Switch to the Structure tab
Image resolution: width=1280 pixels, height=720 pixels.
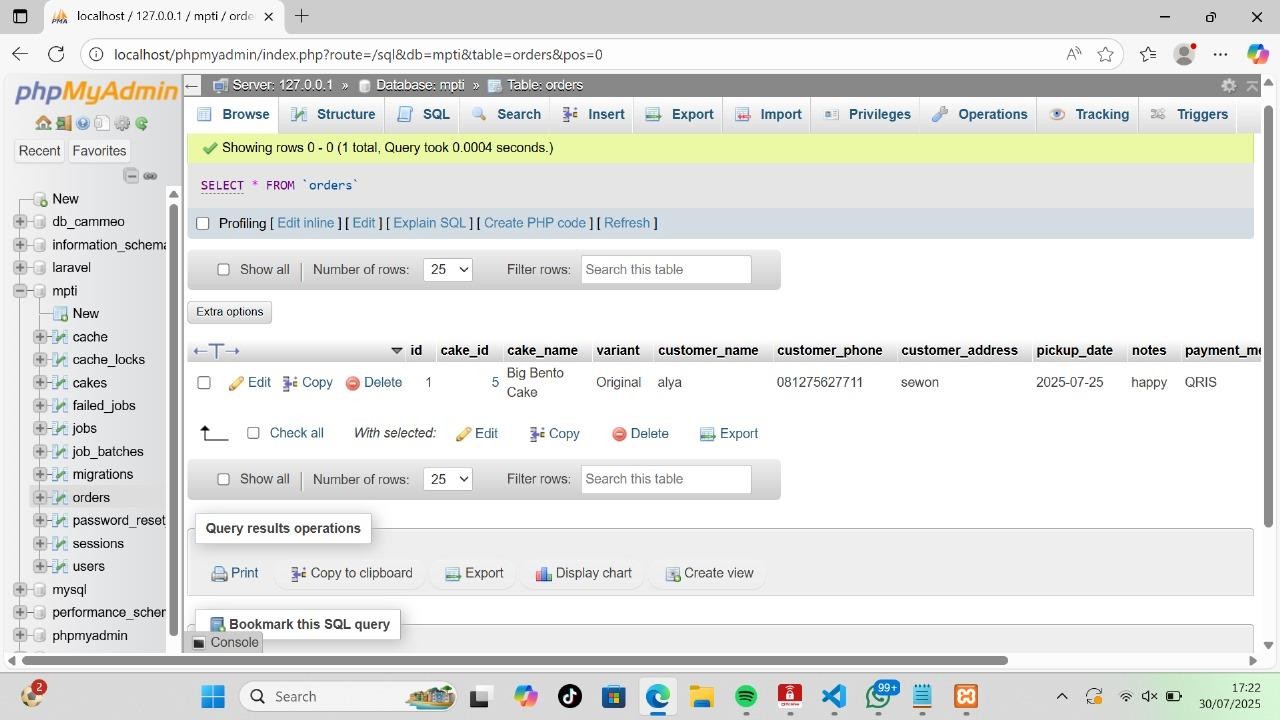click(334, 114)
